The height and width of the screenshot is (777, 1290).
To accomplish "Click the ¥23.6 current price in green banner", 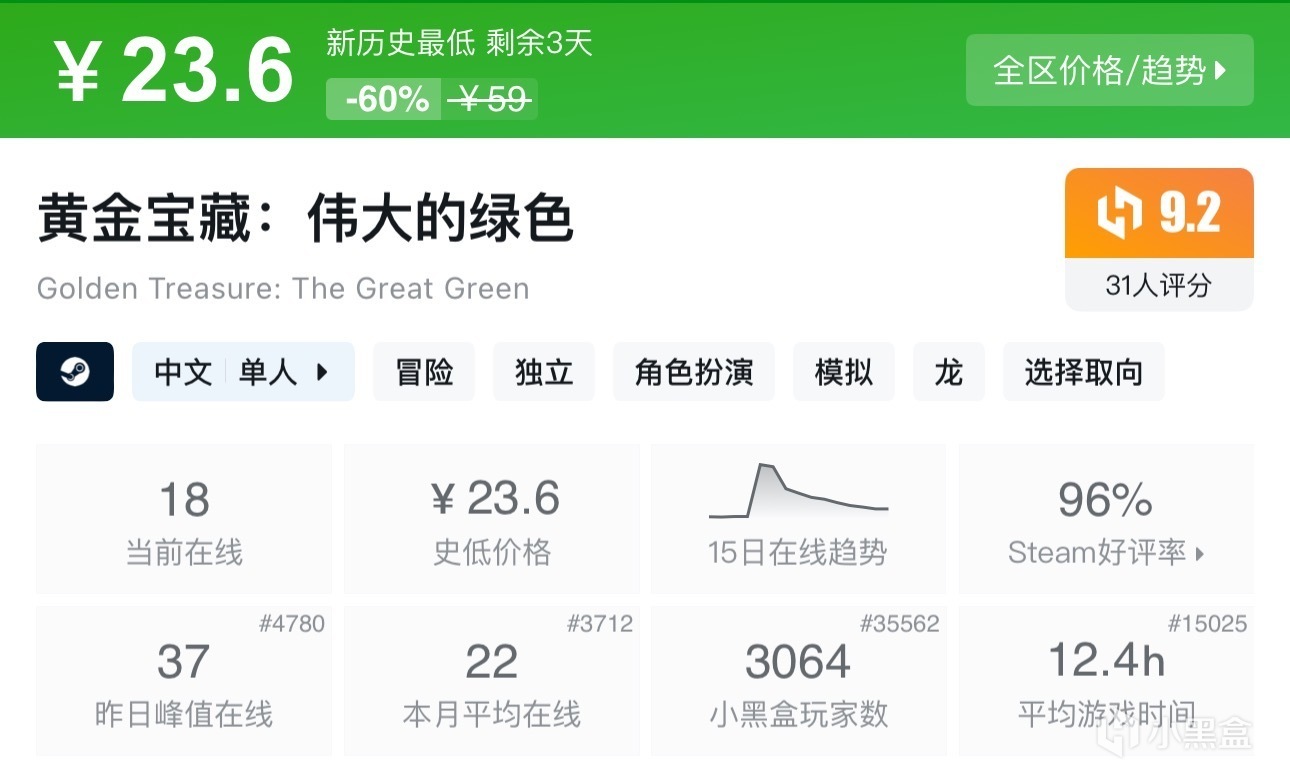I will pos(174,72).
